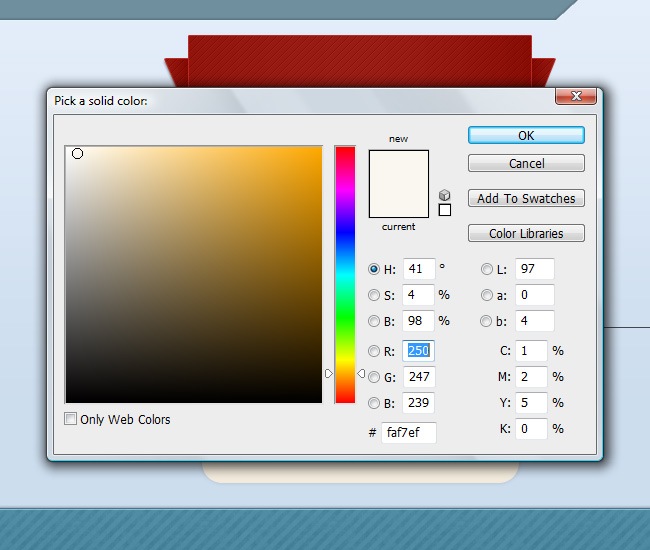Click the small web-safe color swatch square

pyautogui.click(x=445, y=210)
